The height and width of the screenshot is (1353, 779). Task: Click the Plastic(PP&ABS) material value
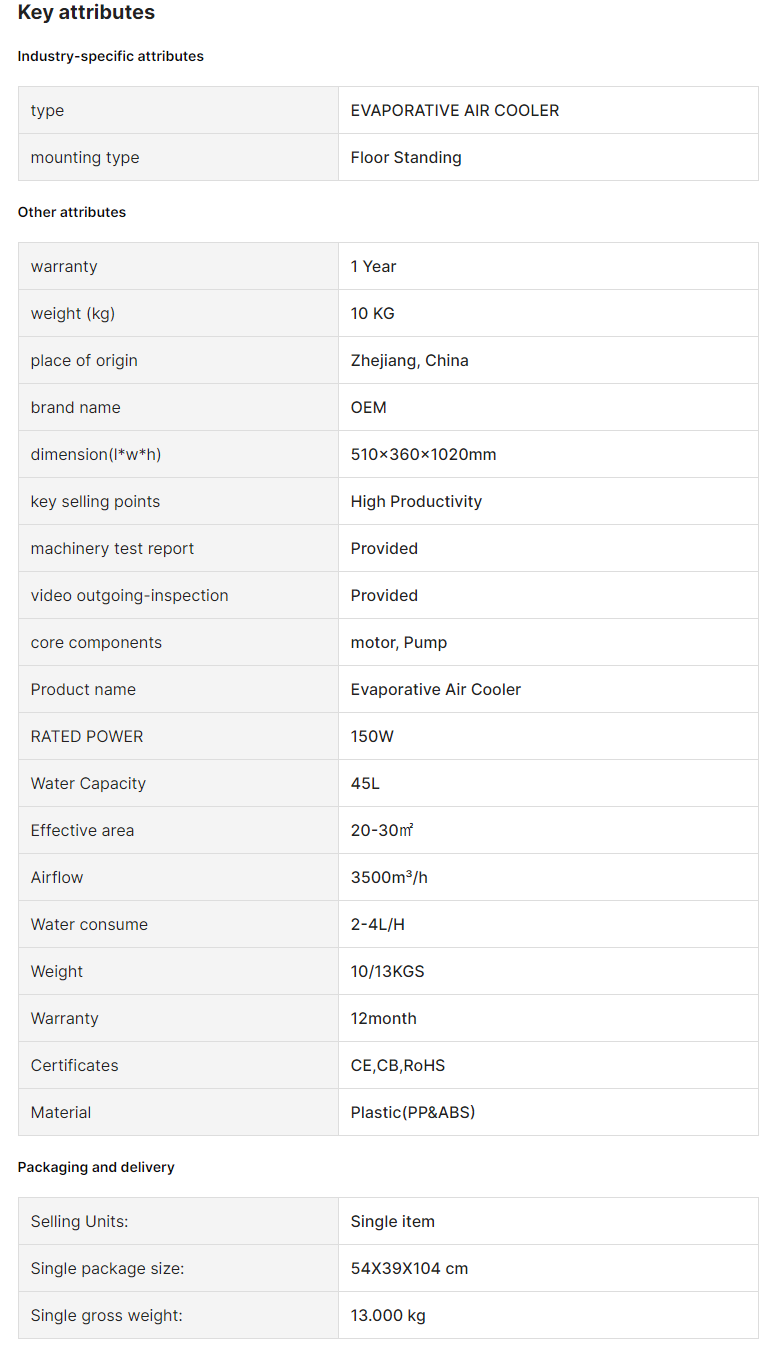click(413, 1113)
